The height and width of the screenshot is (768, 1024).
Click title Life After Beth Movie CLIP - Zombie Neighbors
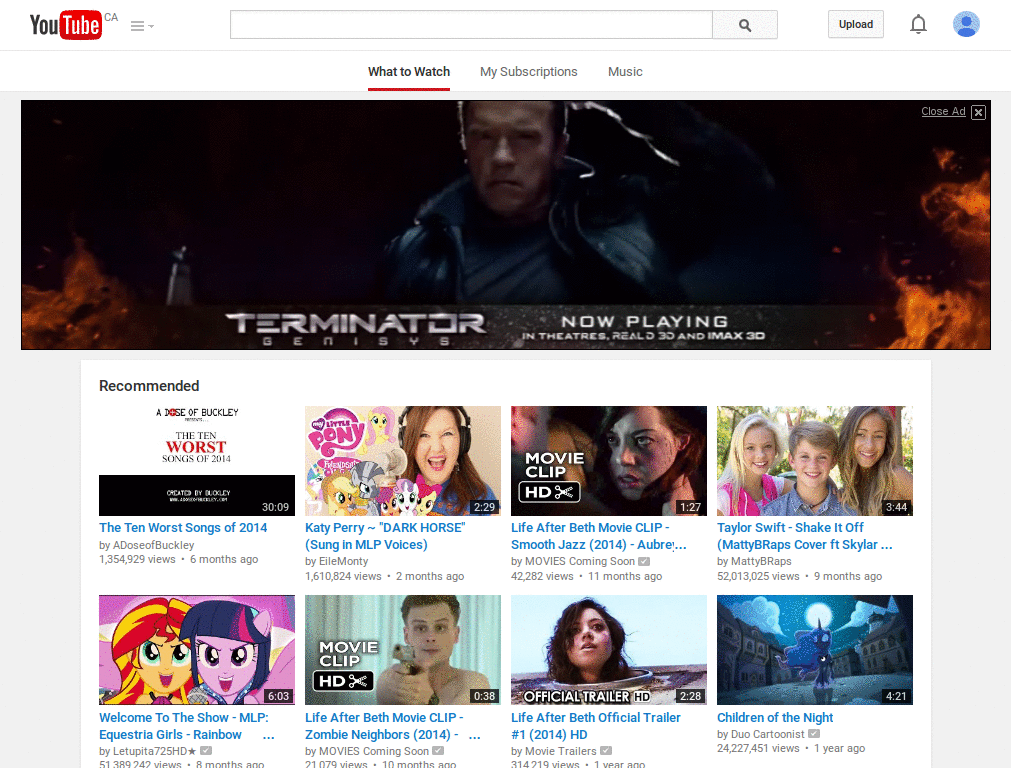point(392,726)
